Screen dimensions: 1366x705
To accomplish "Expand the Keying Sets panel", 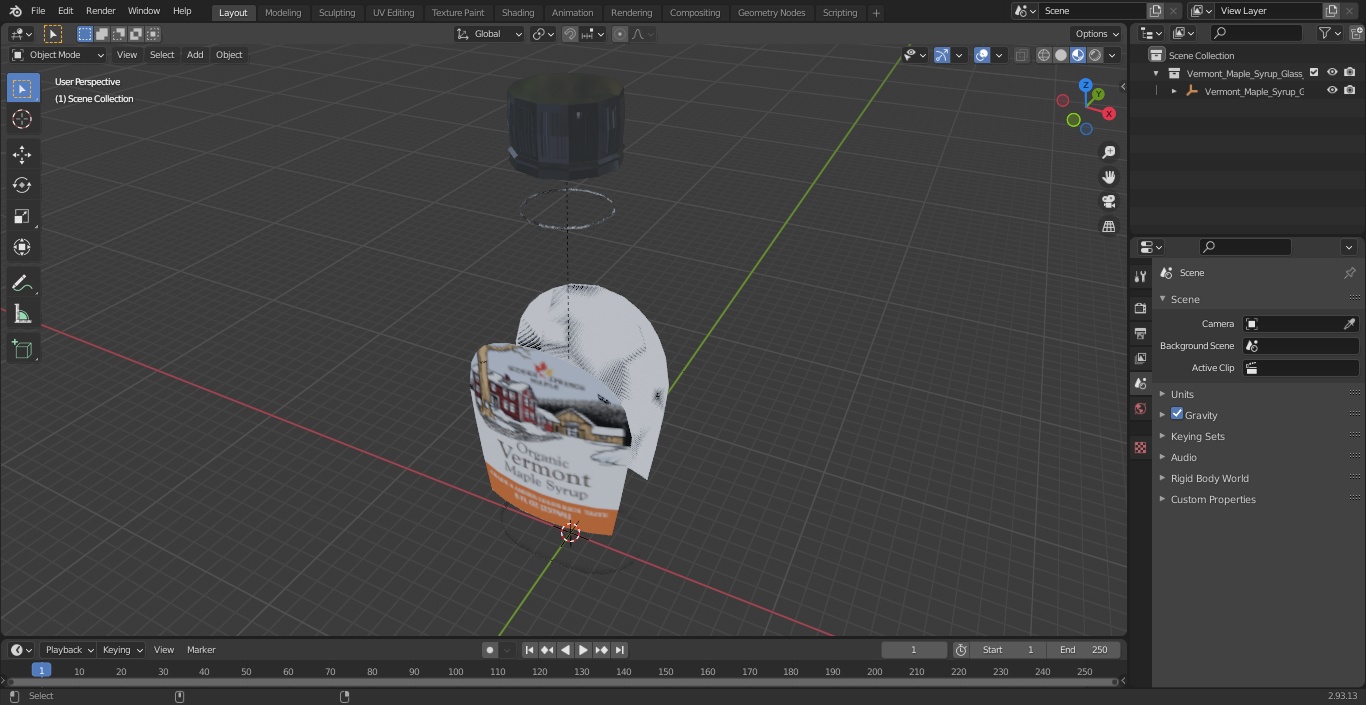I will (x=1197, y=436).
